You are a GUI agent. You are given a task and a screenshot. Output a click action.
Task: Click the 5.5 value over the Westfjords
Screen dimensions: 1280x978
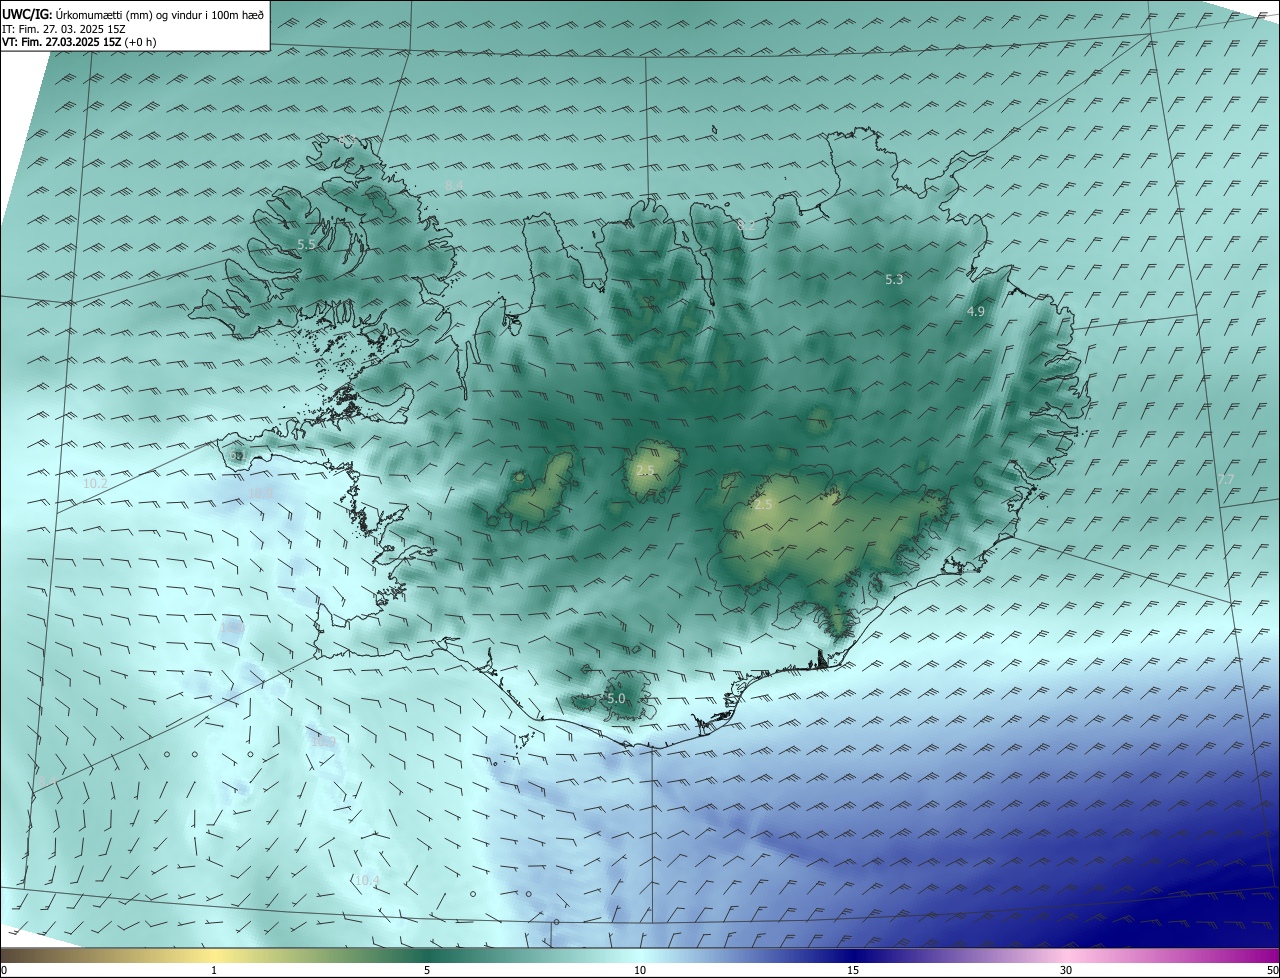[307, 244]
